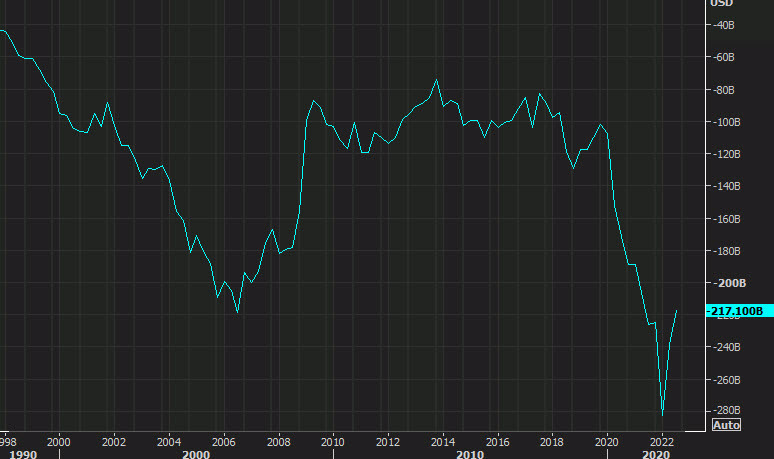Click the 2020 year tick label

click(607, 442)
